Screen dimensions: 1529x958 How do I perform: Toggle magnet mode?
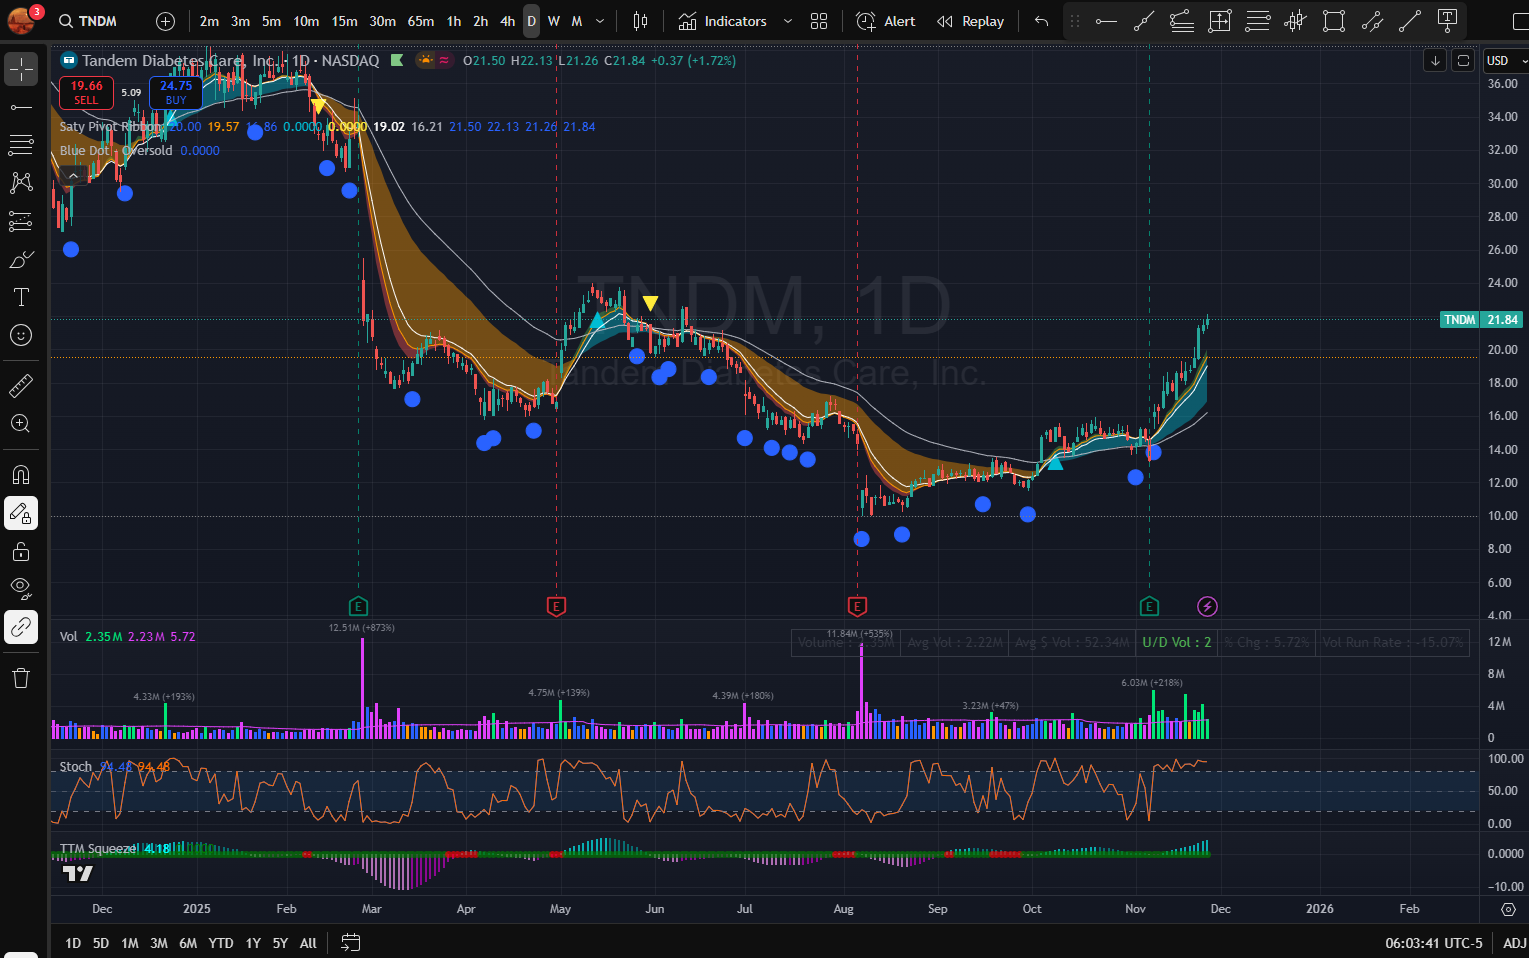21,475
